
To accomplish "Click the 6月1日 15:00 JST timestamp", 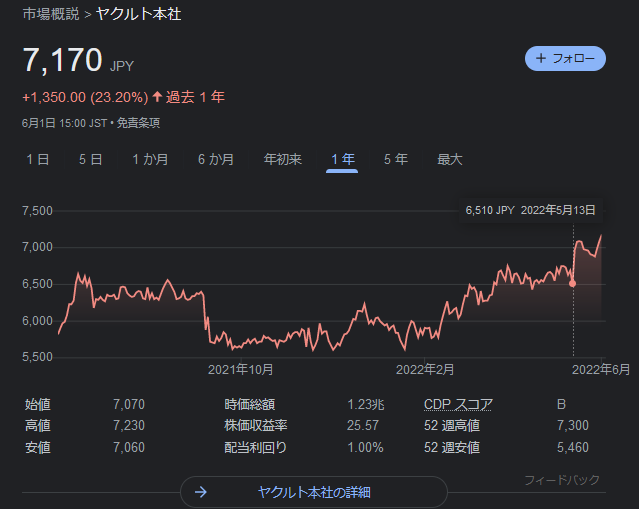I will [64, 123].
